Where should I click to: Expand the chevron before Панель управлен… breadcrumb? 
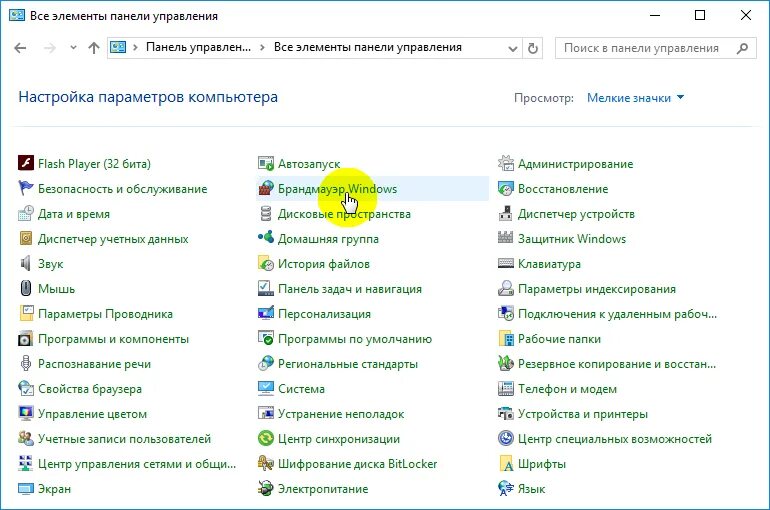click(135, 48)
